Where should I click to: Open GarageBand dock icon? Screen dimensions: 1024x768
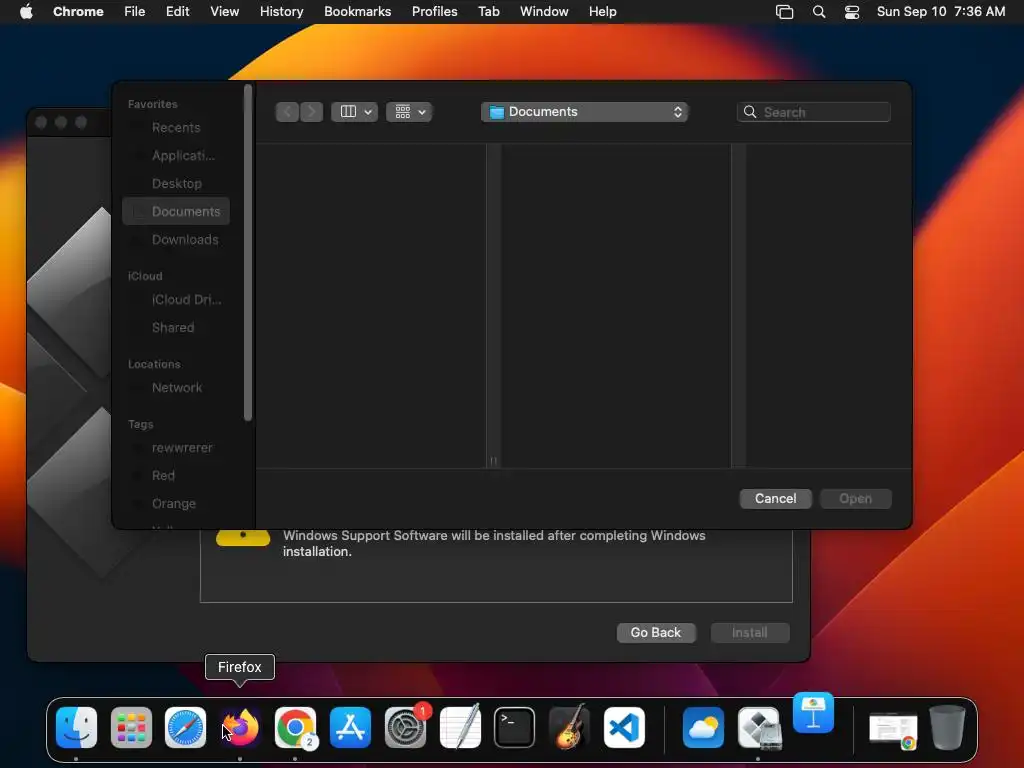pyautogui.click(x=569, y=728)
